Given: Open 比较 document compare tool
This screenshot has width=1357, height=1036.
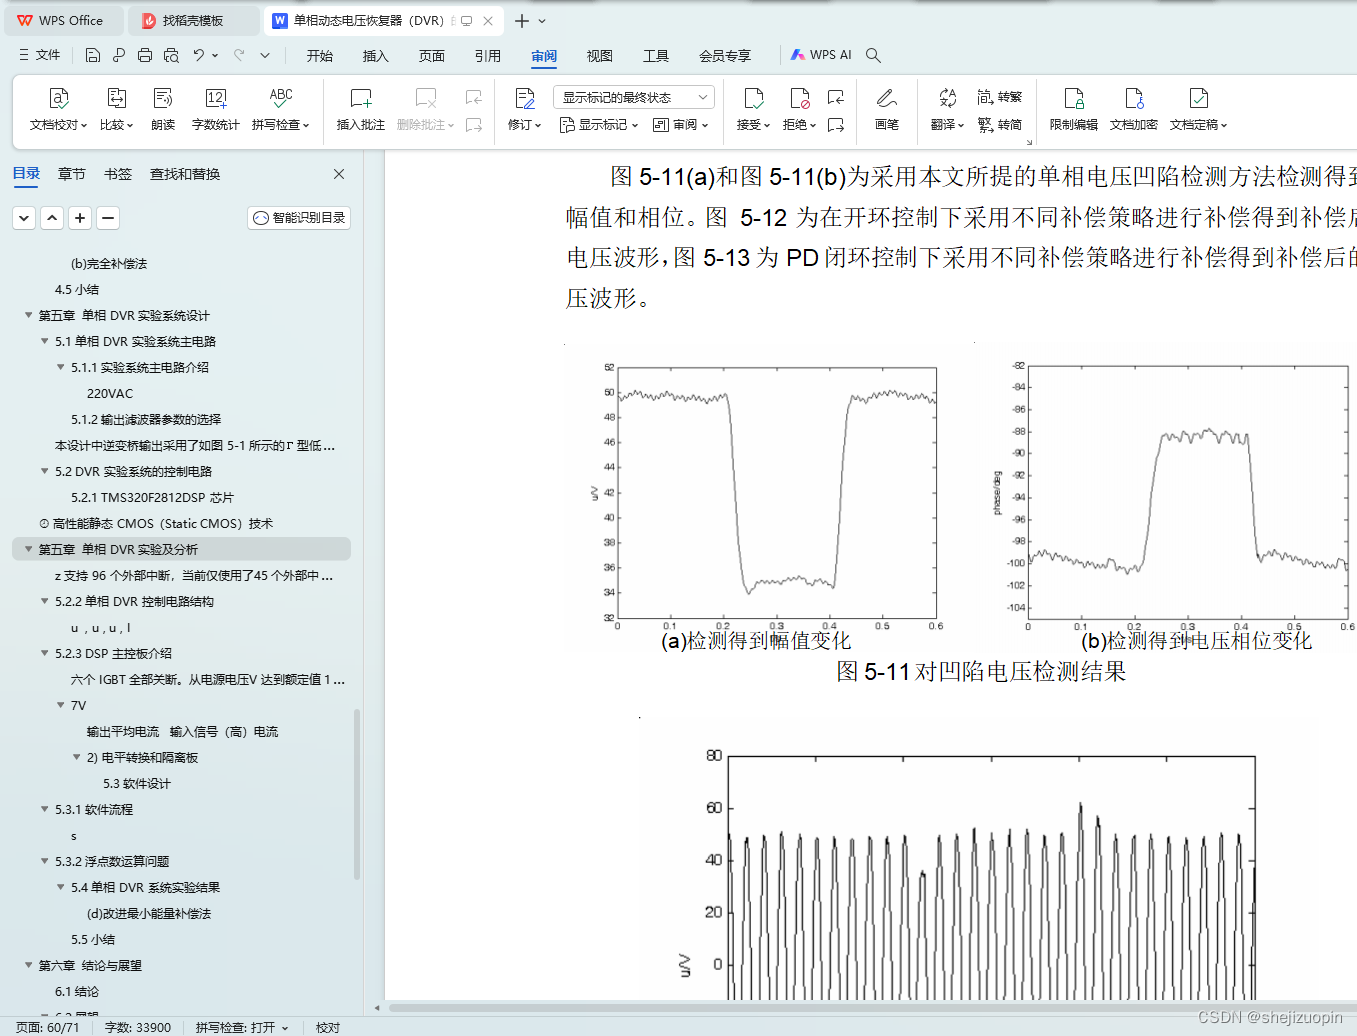Looking at the screenshot, I should [x=116, y=110].
